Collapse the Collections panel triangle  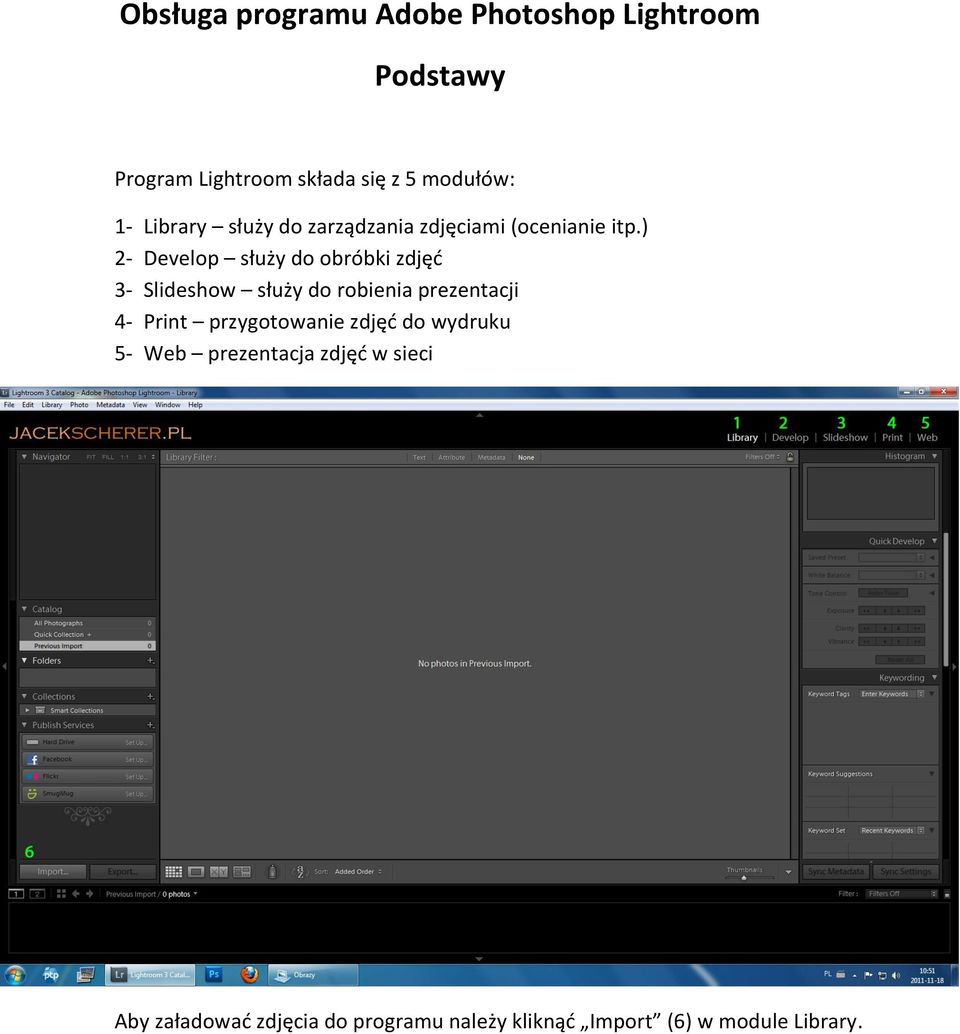(x=24, y=696)
